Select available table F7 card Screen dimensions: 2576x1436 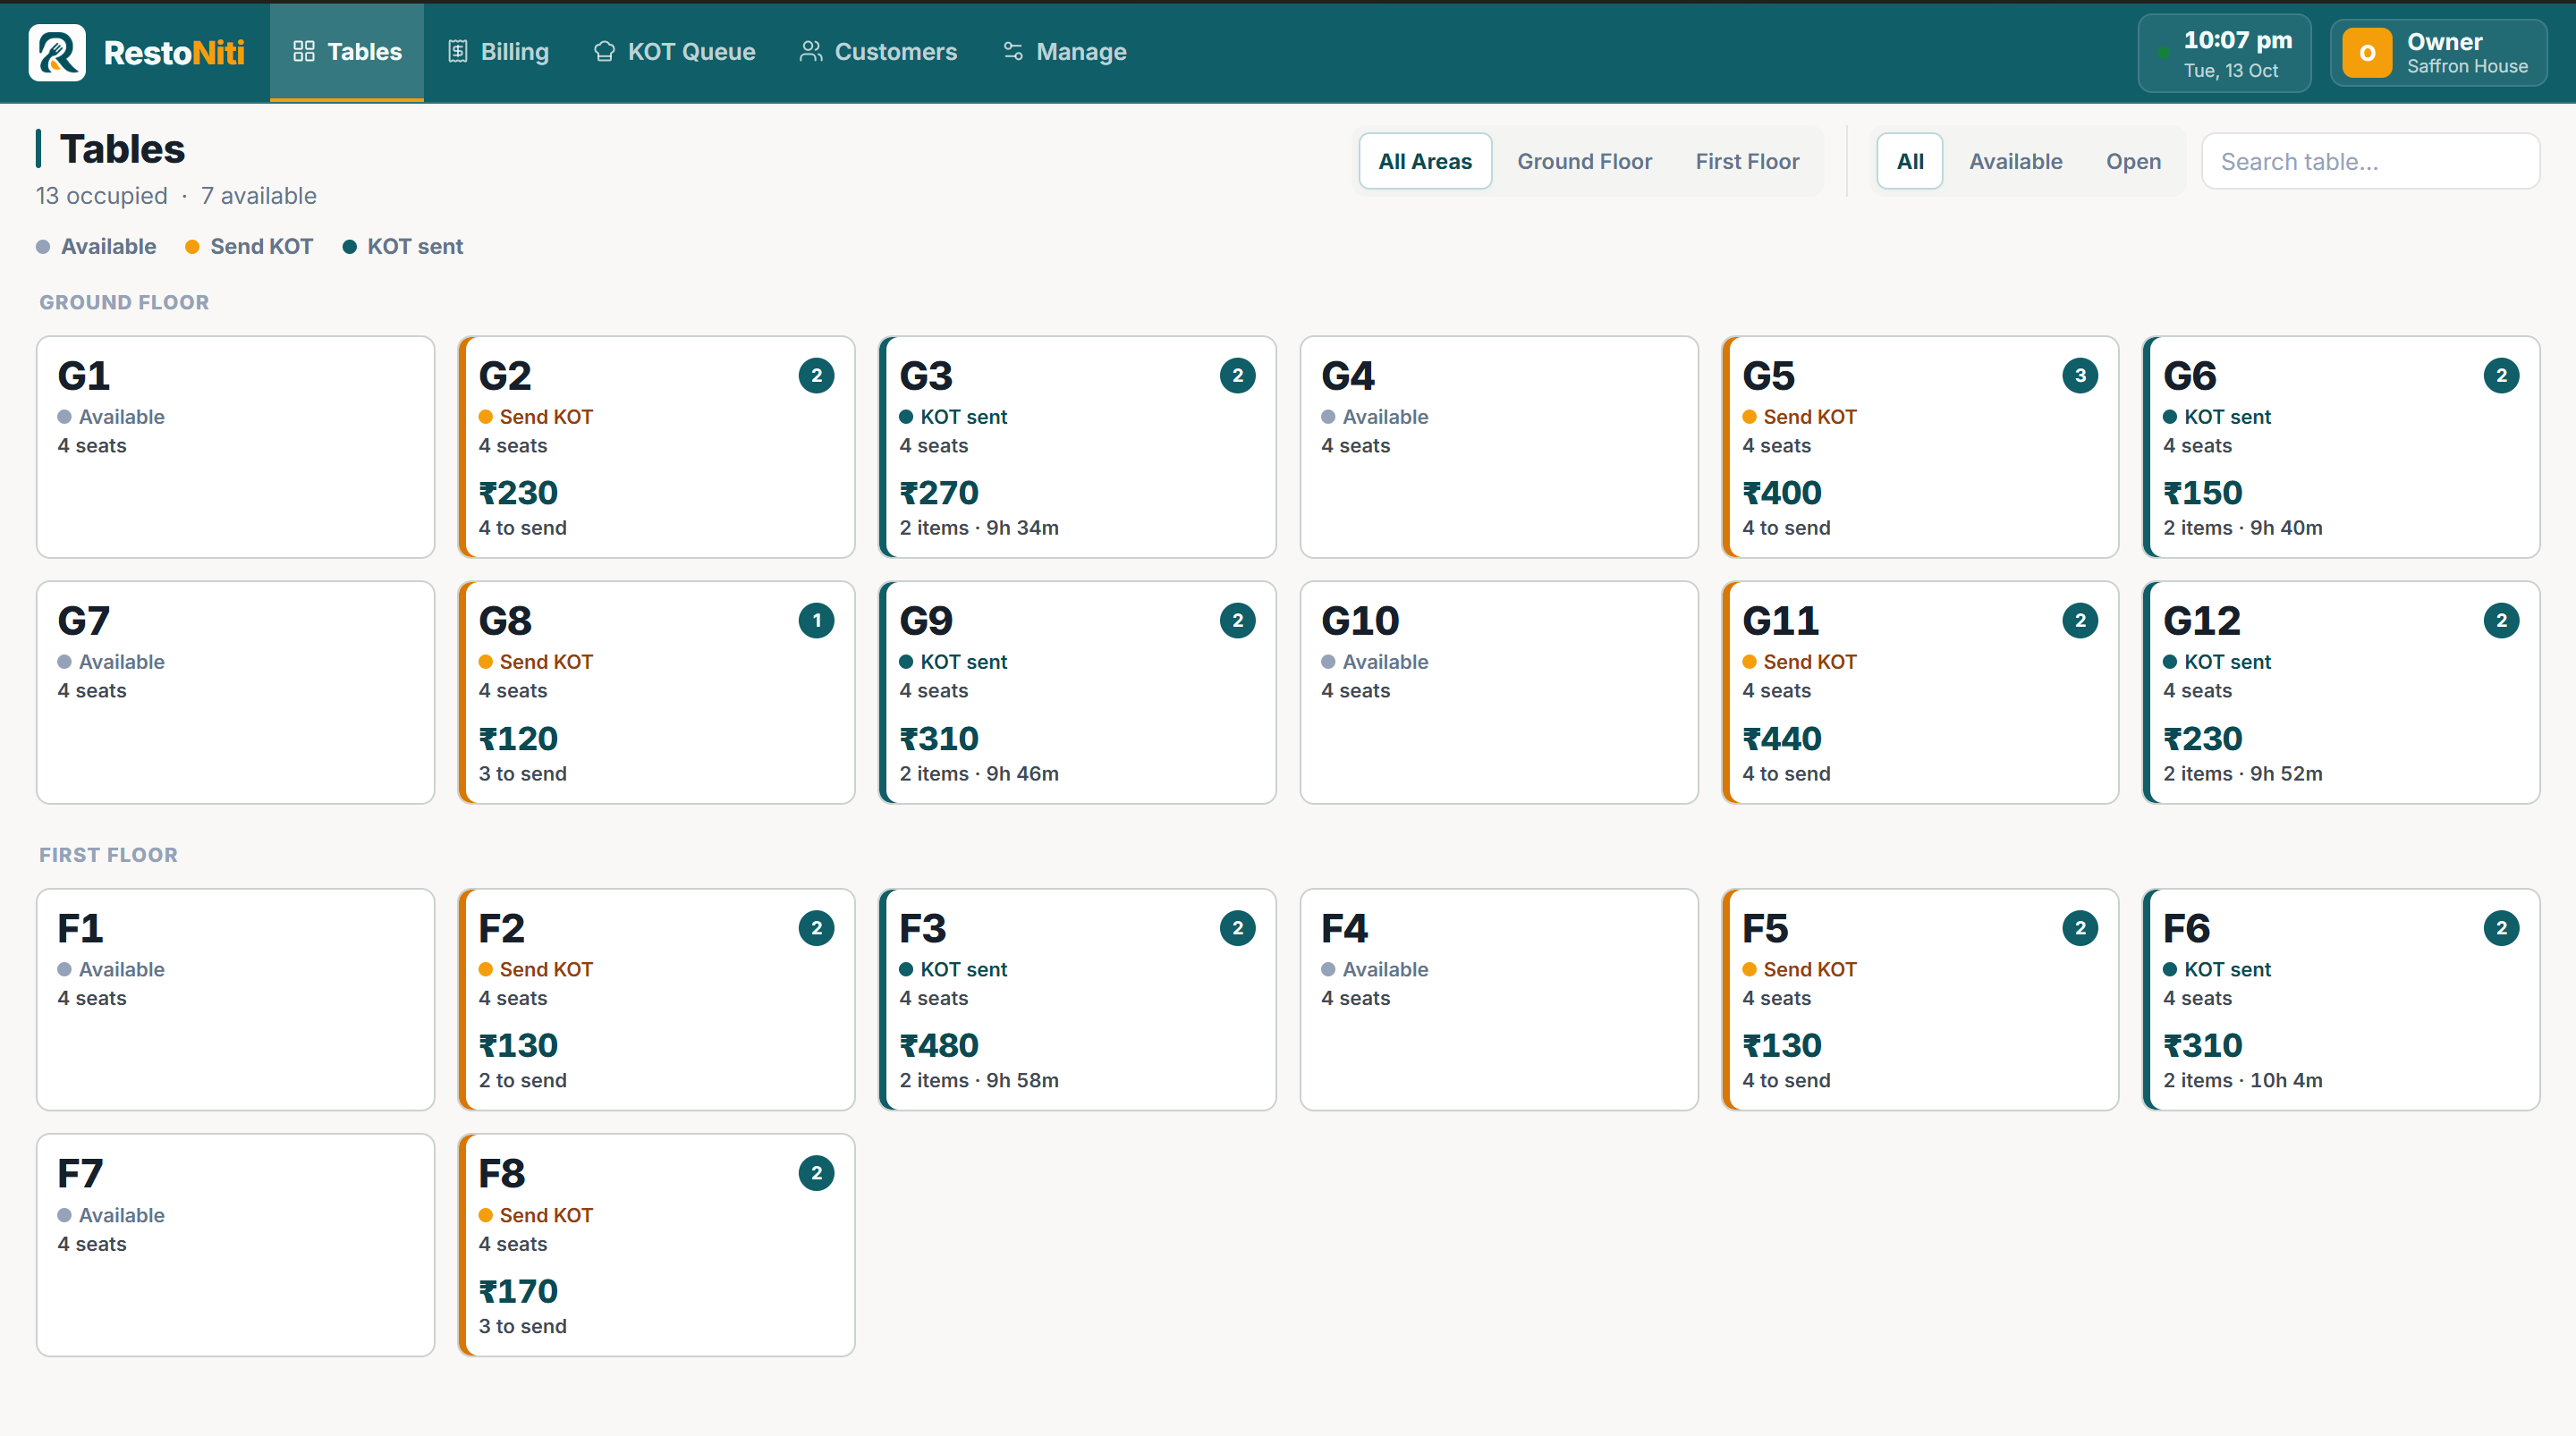tap(235, 1245)
